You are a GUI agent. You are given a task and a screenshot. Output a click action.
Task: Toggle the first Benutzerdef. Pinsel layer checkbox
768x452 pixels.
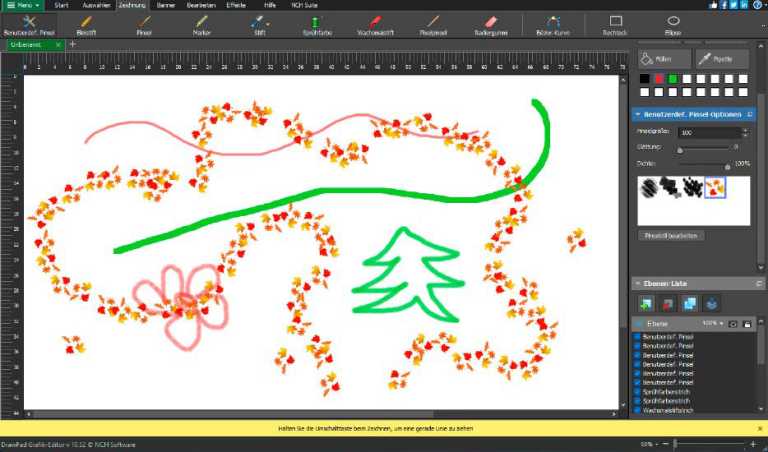click(x=638, y=338)
